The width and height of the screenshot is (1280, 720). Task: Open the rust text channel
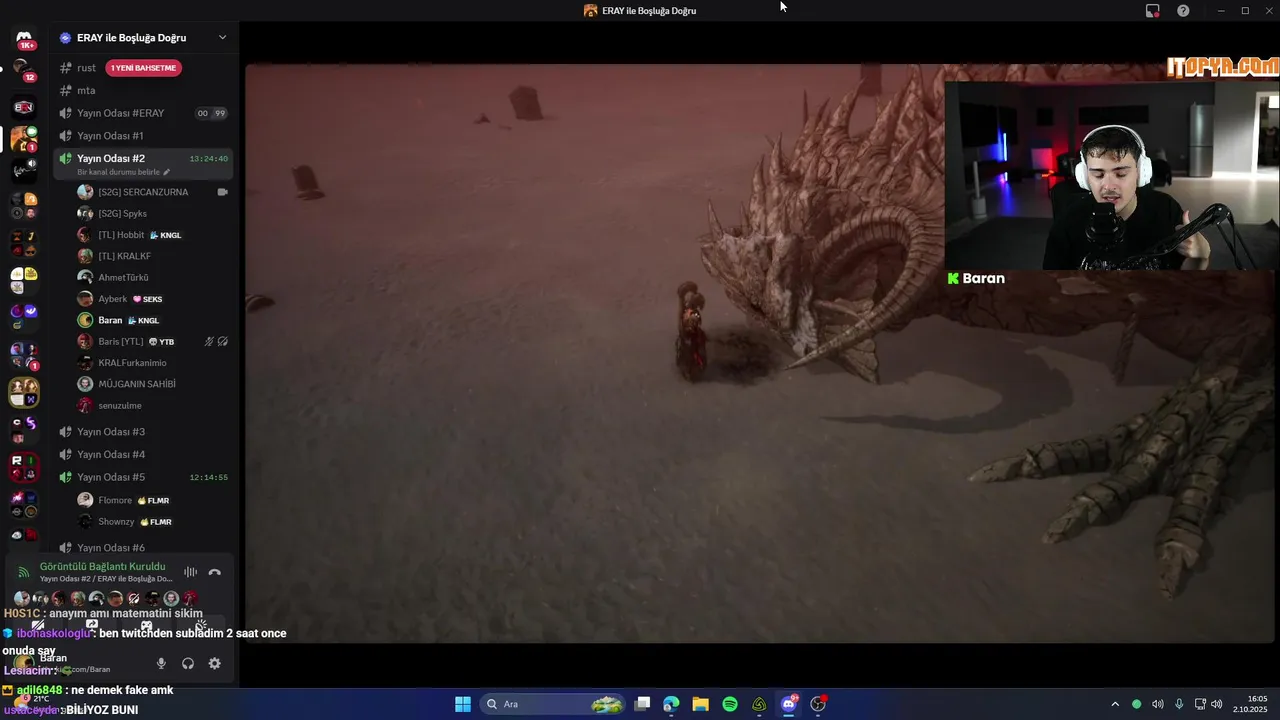87,68
